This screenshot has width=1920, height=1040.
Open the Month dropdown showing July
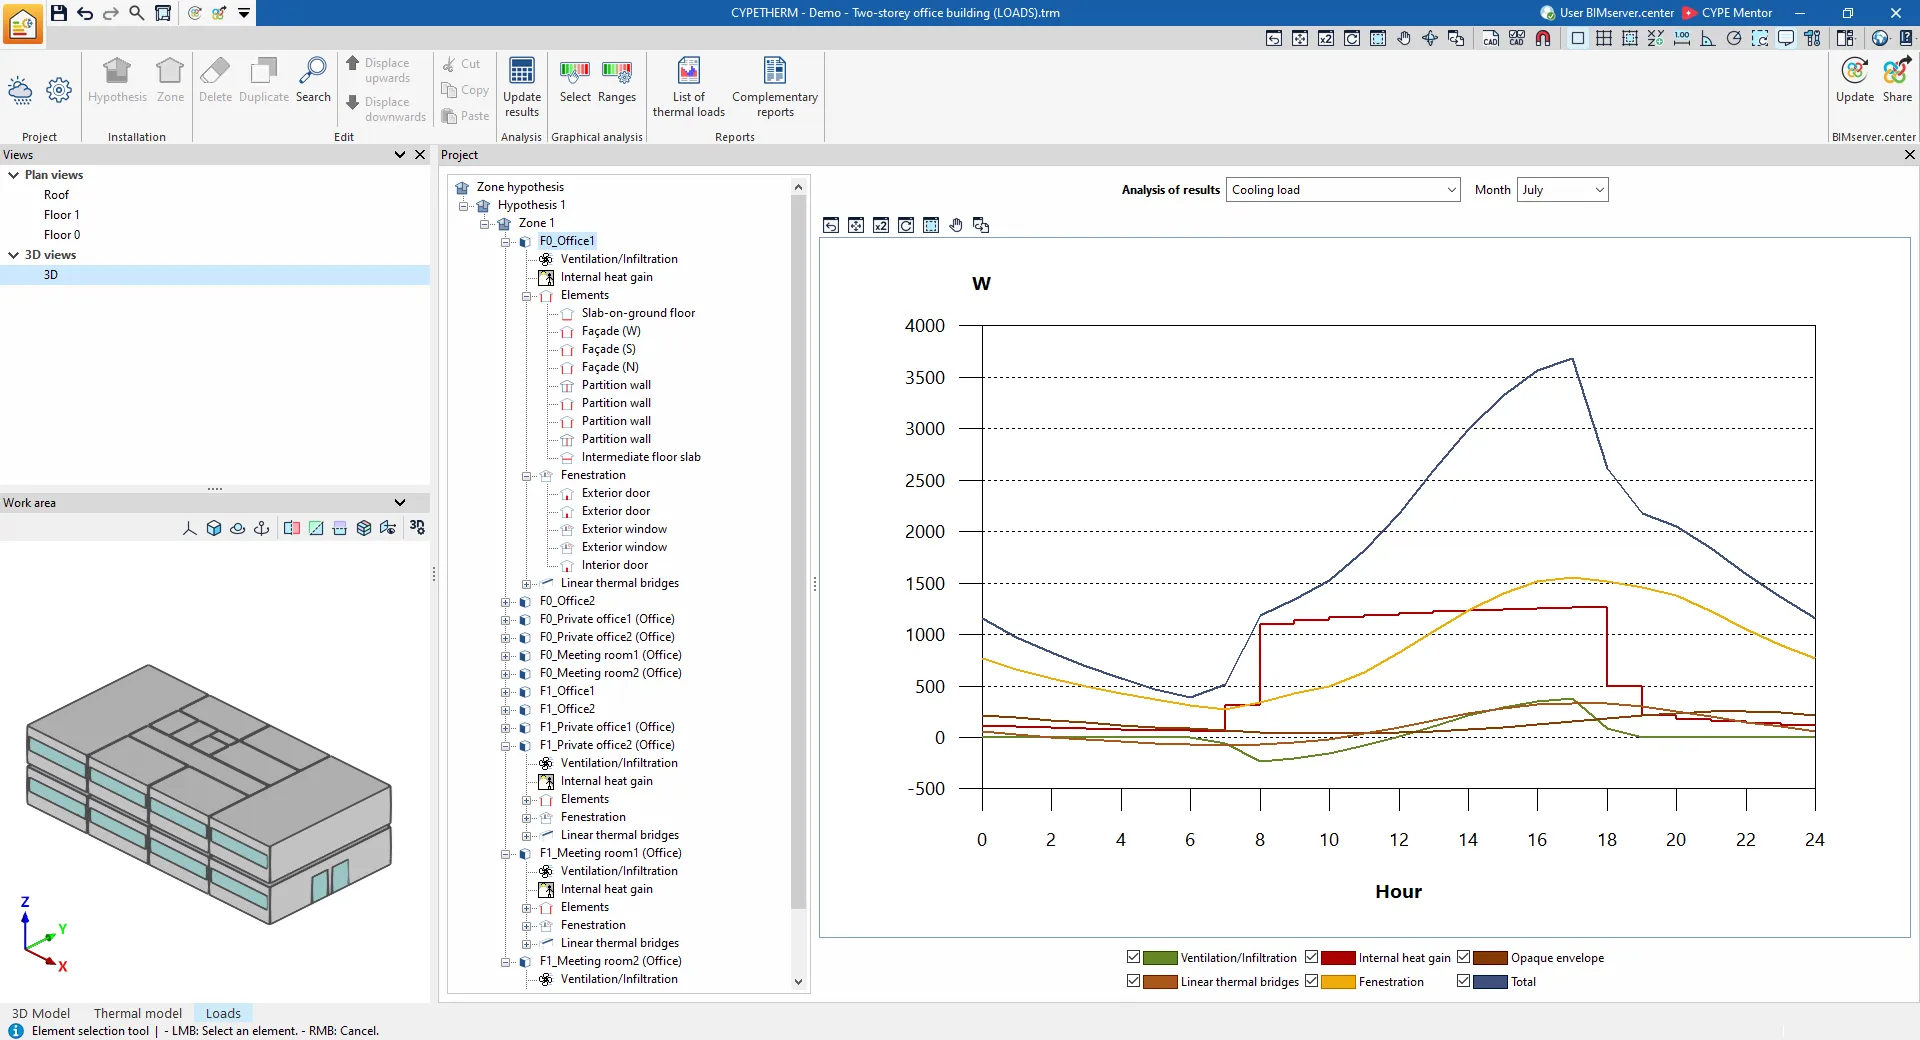pyautogui.click(x=1562, y=190)
